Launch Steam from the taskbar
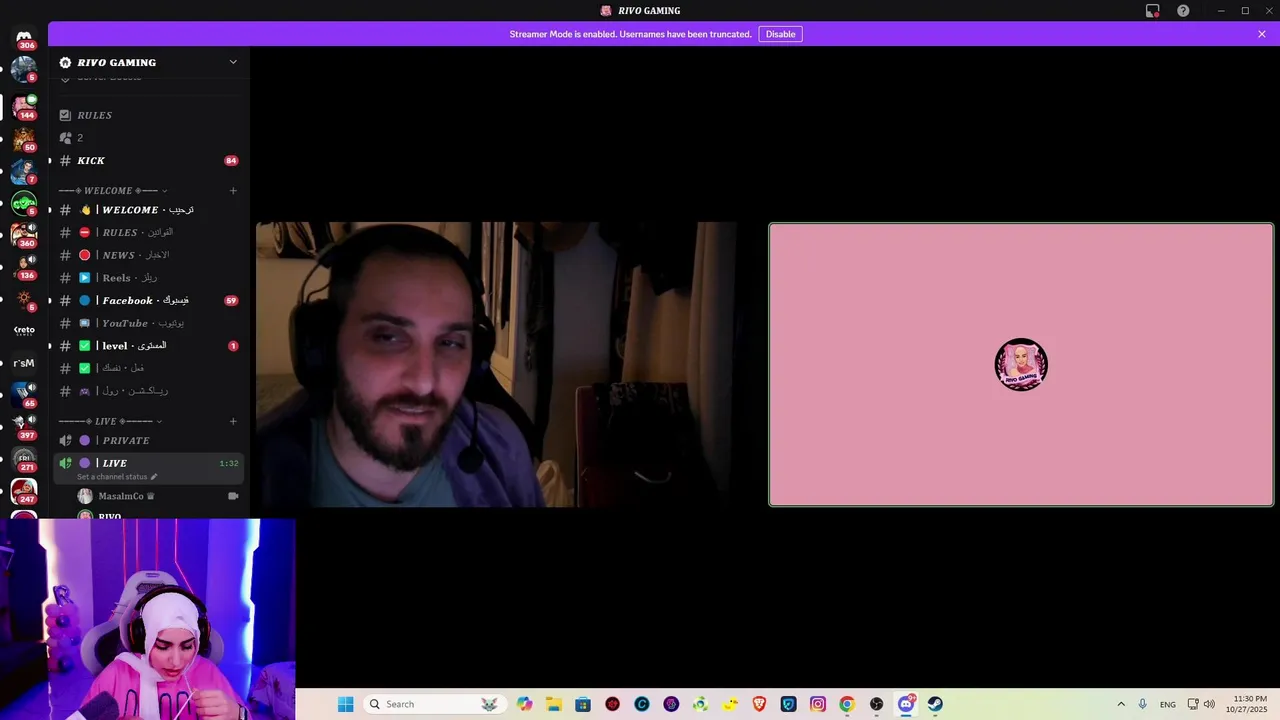The width and height of the screenshot is (1280, 720). tap(935, 704)
